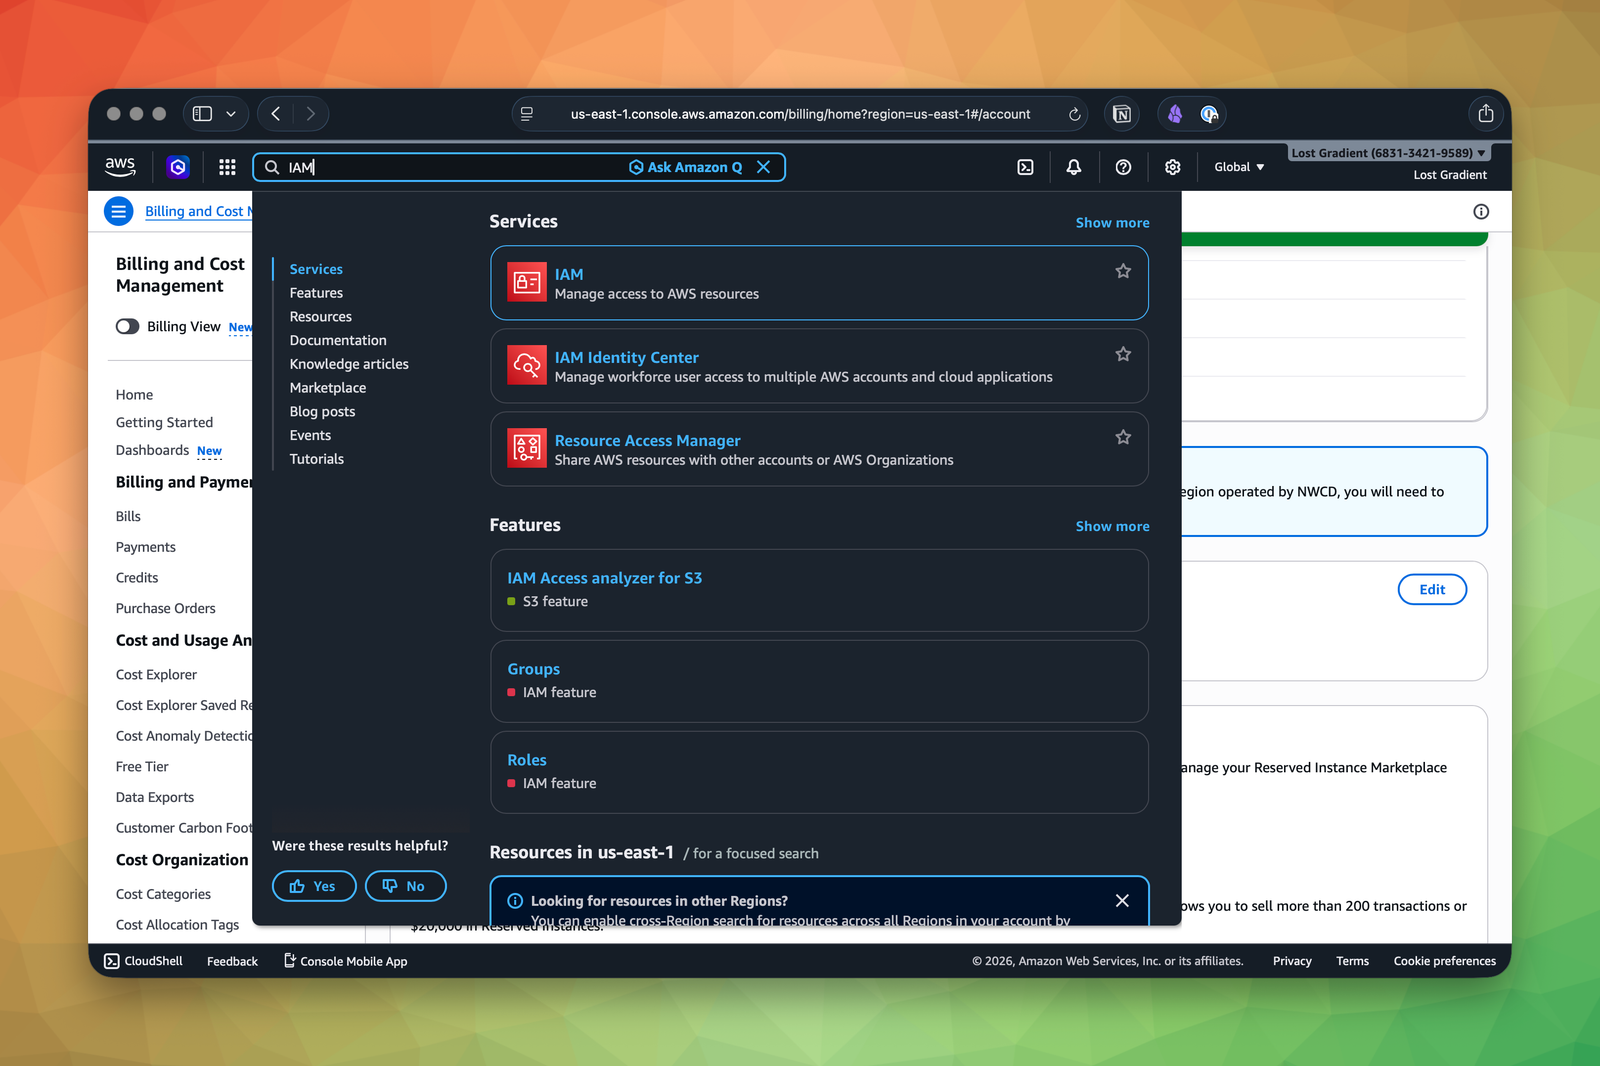The image size is (1600, 1066).
Task: Open the info panel icon
Action: tap(1481, 211)
